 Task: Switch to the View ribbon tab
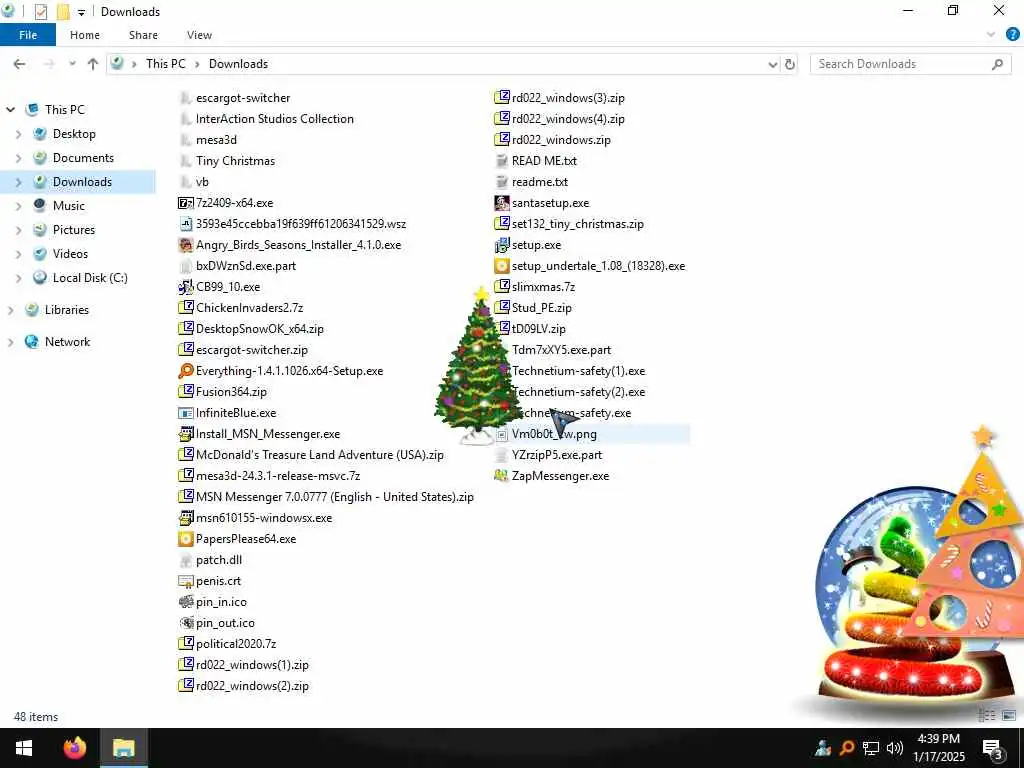(x=199, y=35)
